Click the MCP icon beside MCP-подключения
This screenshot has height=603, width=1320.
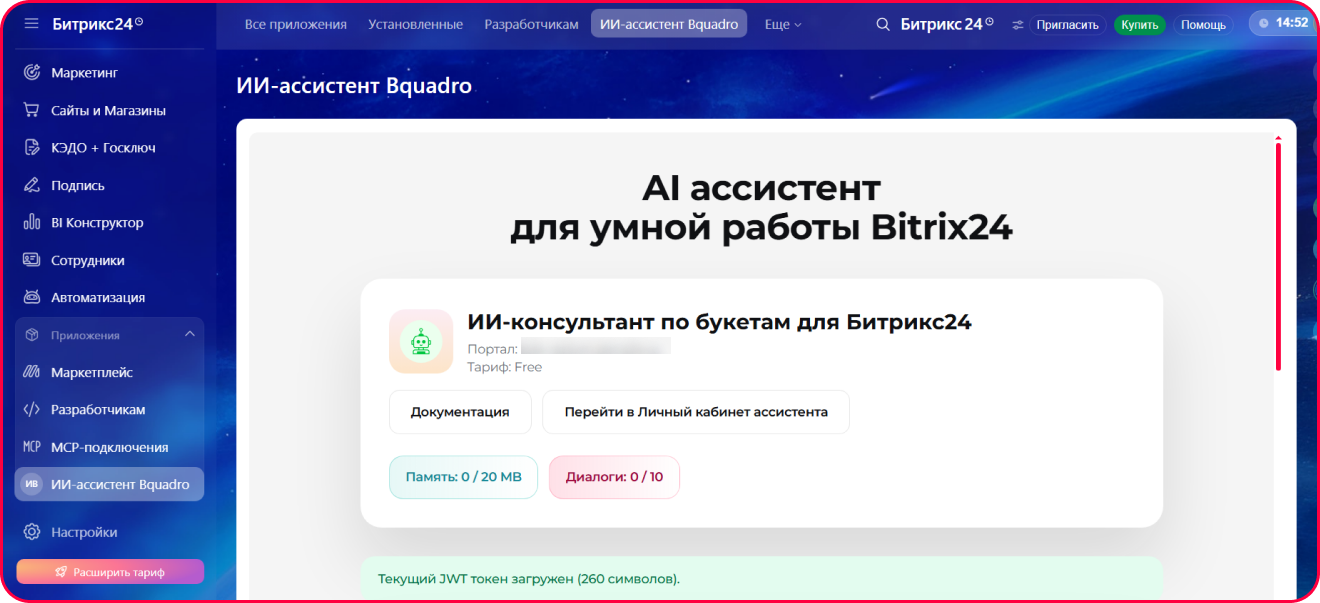pyautogui.click(x=32, y=447)
